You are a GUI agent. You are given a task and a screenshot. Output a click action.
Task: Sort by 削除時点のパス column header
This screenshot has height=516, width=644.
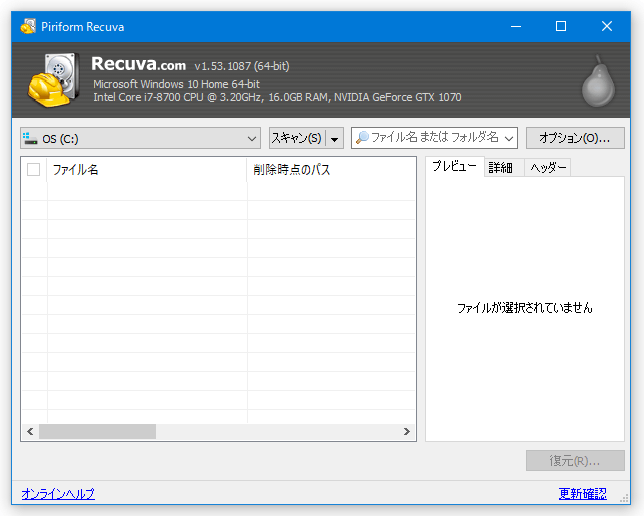click(331, 169)
